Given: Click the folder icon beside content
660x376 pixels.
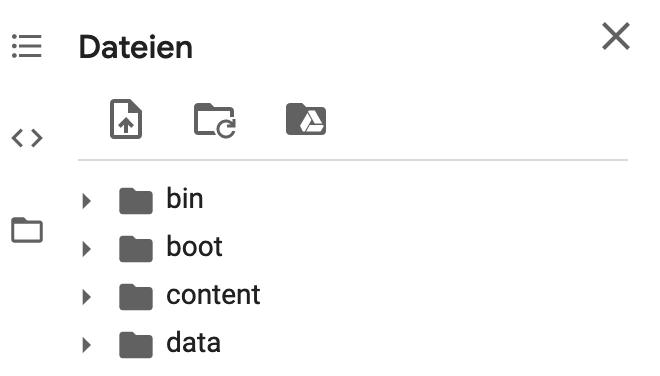Looking at the screenshot, I should click(x=136, y=297).
